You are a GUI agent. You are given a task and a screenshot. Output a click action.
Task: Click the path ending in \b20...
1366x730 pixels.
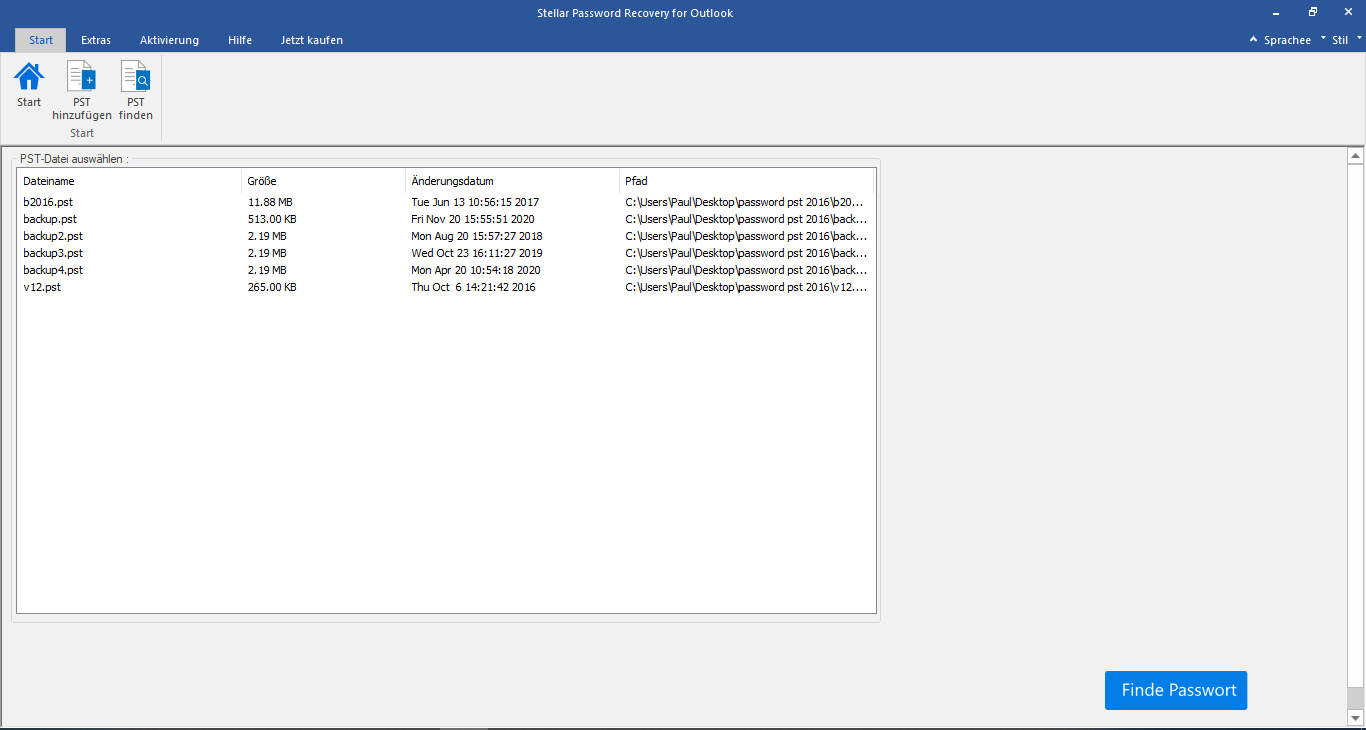(746, 202)
